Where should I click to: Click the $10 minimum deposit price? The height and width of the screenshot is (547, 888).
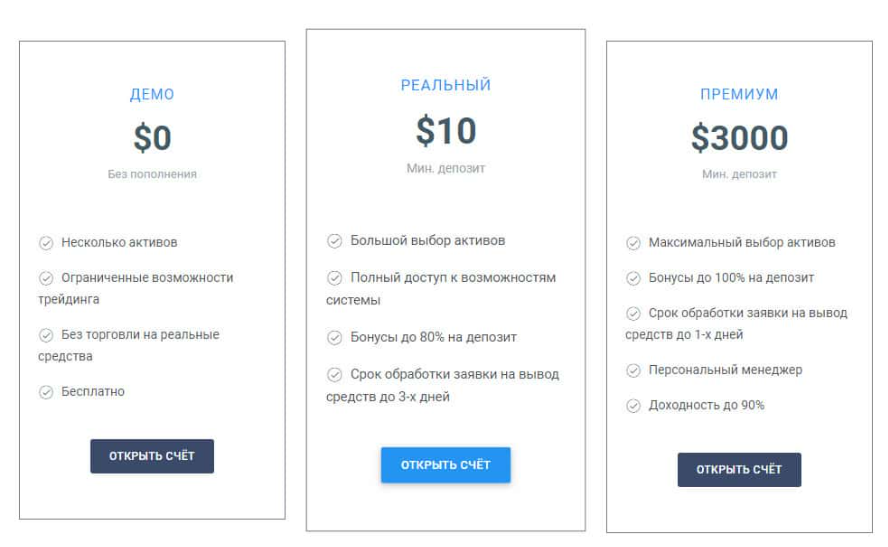[446, 131]
